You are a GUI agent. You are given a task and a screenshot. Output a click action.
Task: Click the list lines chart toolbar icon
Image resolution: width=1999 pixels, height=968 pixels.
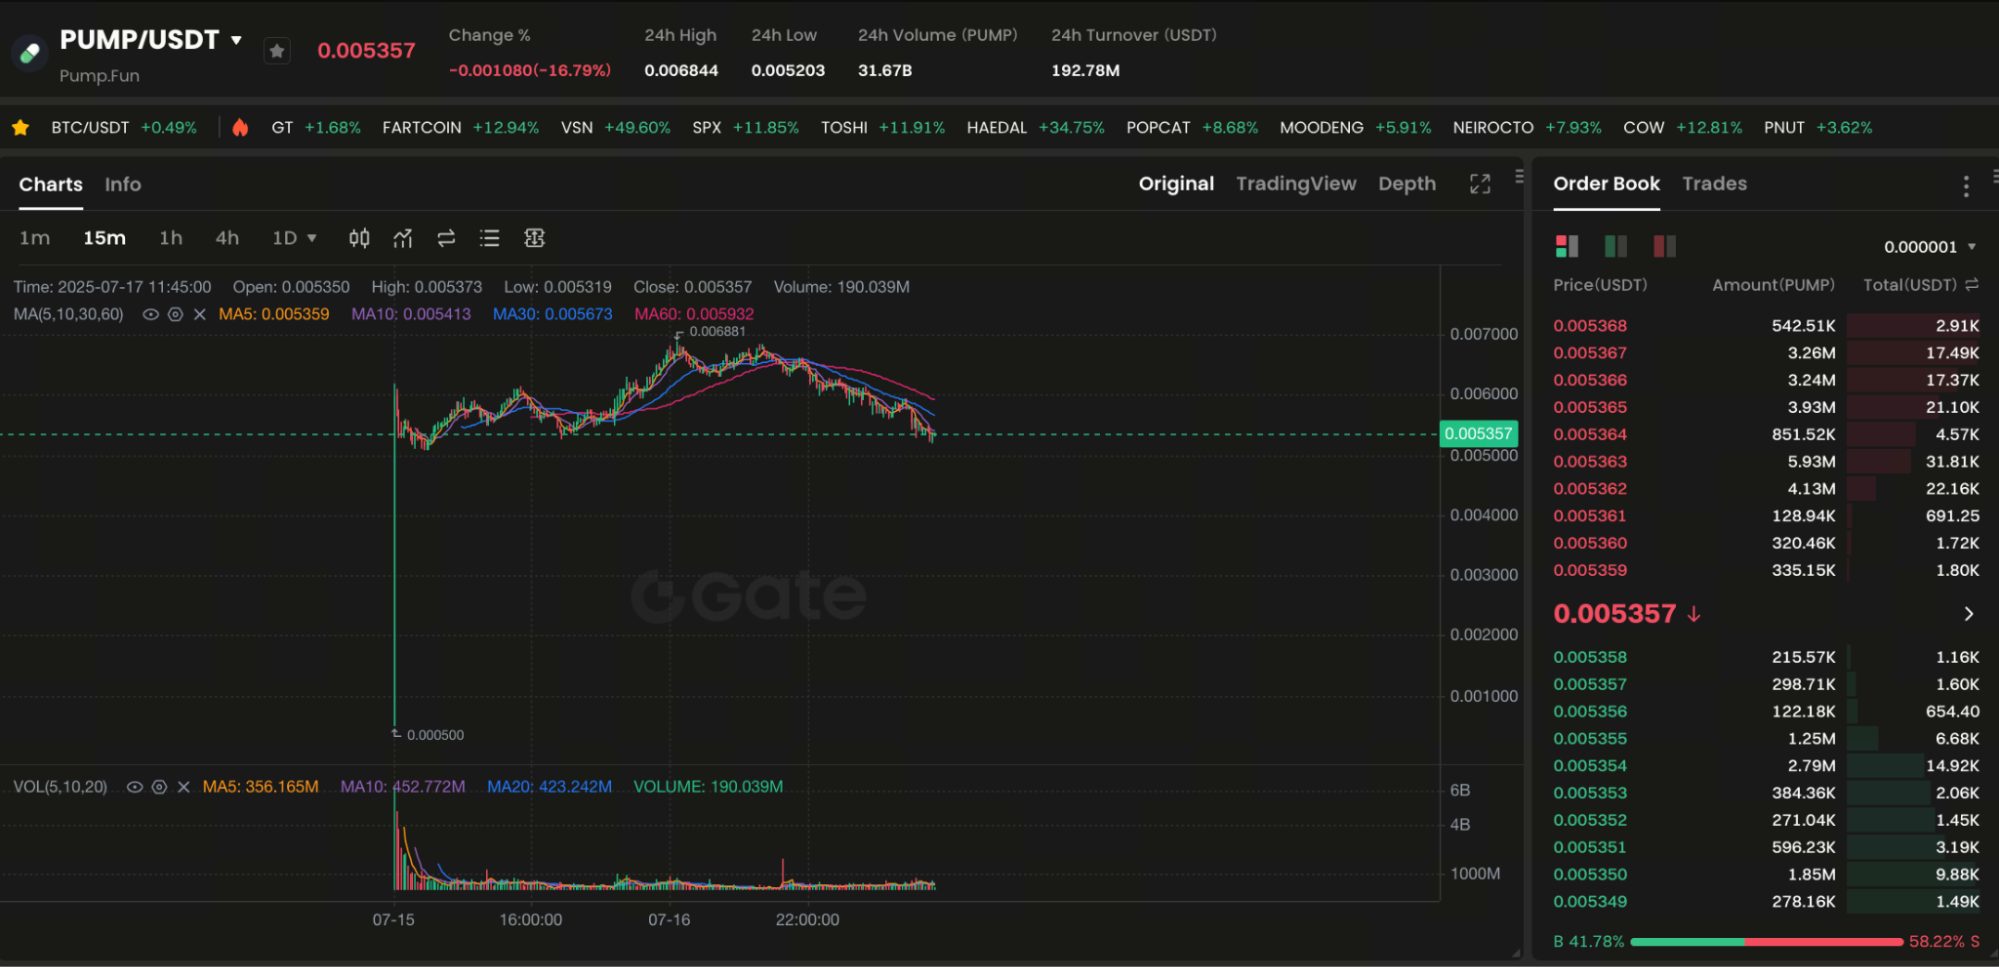(489, 238)
